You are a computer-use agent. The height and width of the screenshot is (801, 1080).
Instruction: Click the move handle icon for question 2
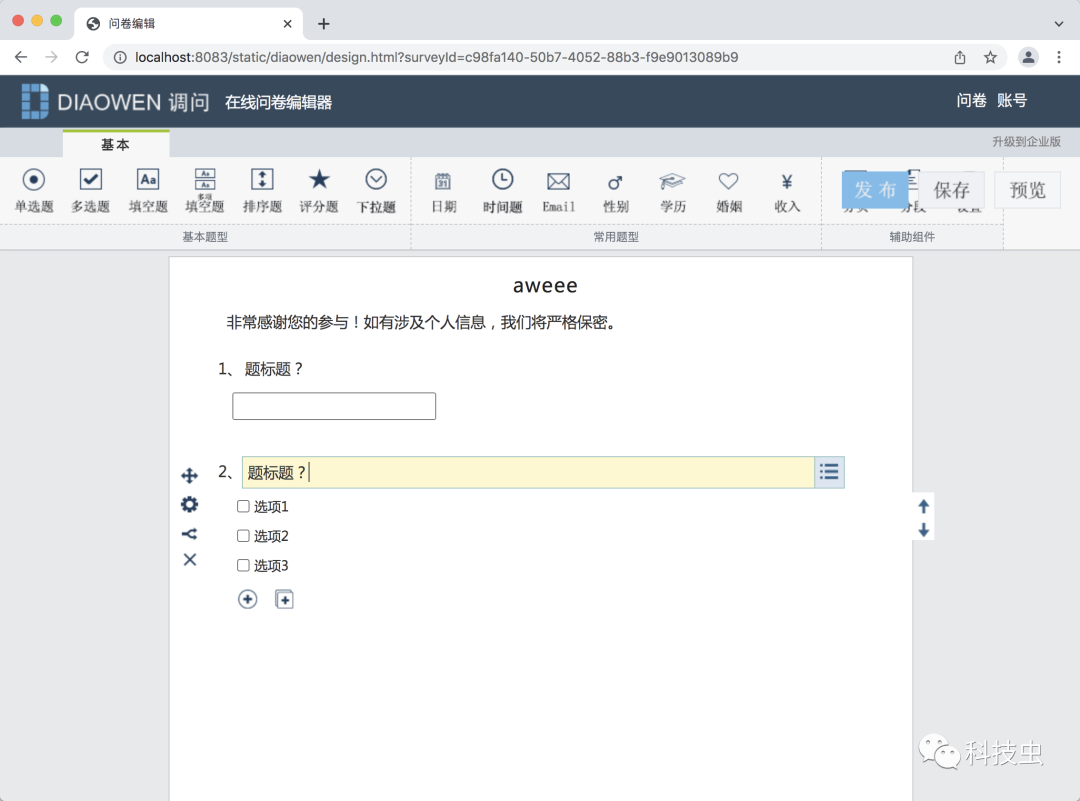pyautogui.click(x=189, y=476)
